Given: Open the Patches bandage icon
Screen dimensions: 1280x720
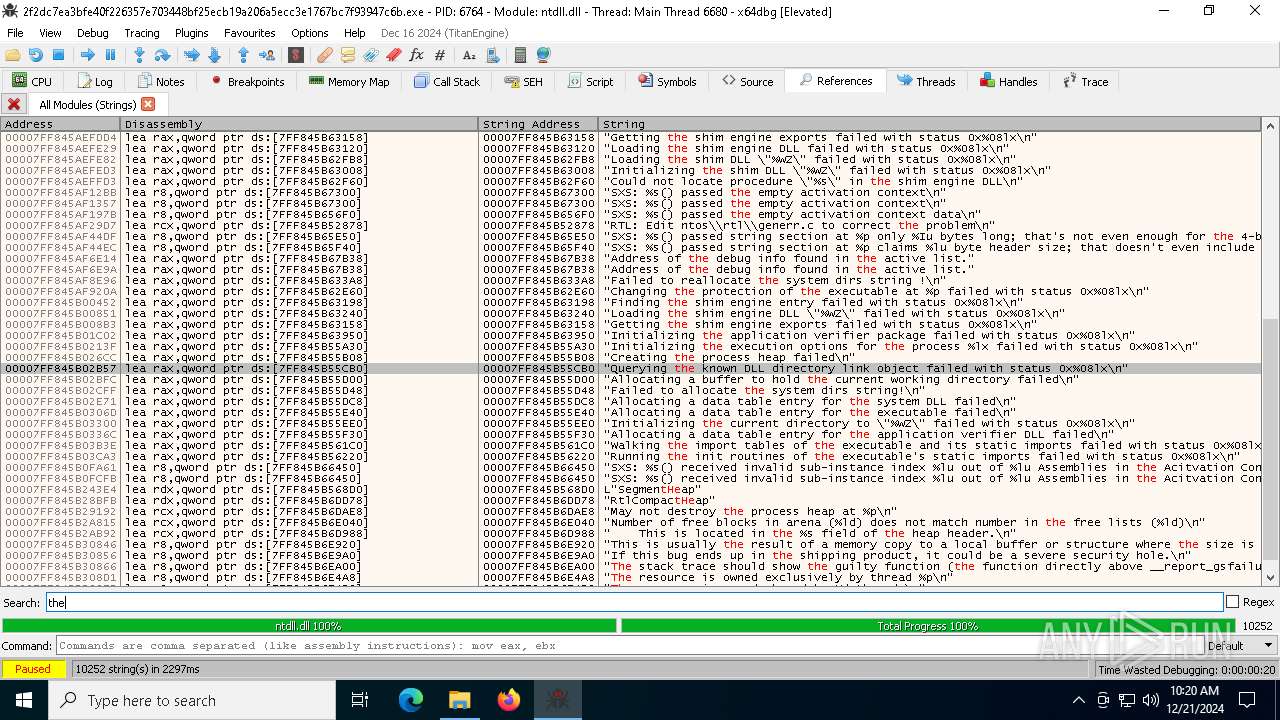Looking at the screenshot, I should (x=325, y=55).
